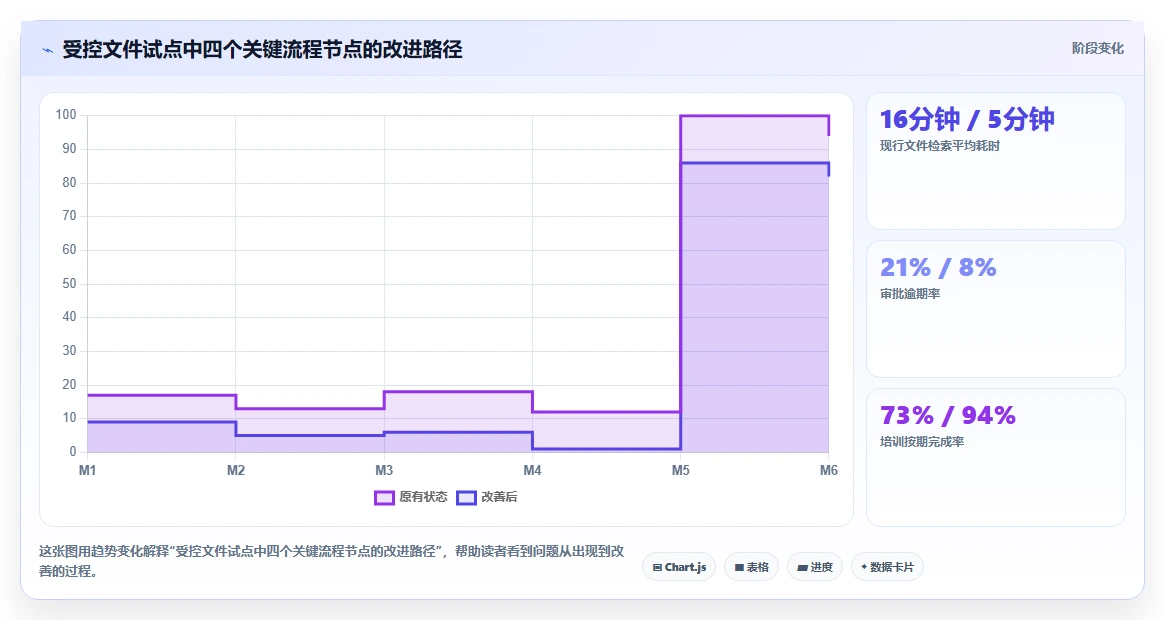Click the purple 原有状态 legend swatch

pos(384,497)
